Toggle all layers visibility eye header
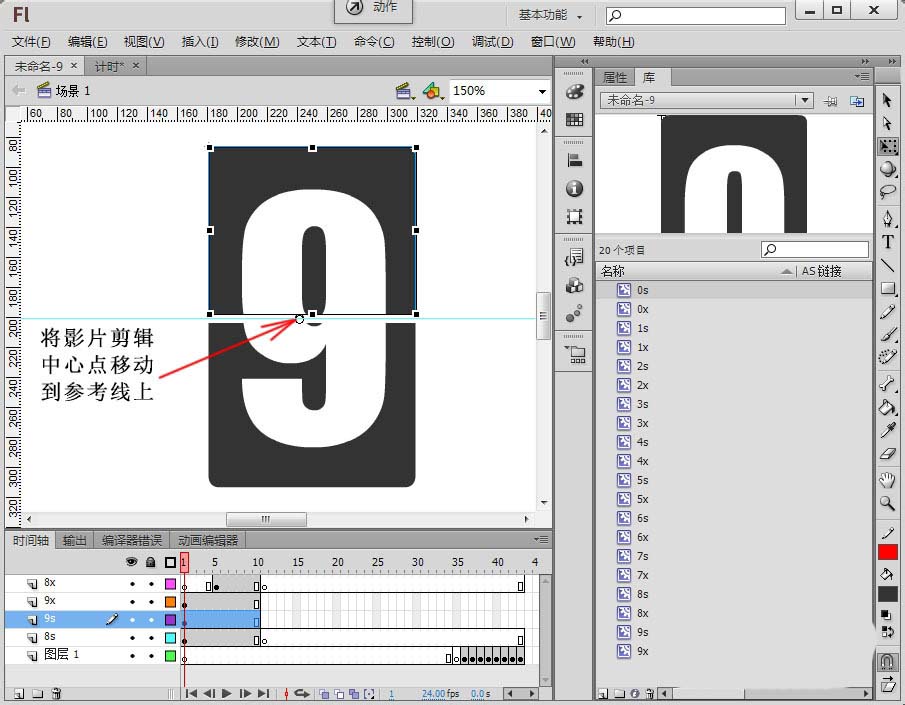905x705 pixels. tap(132, 562)
